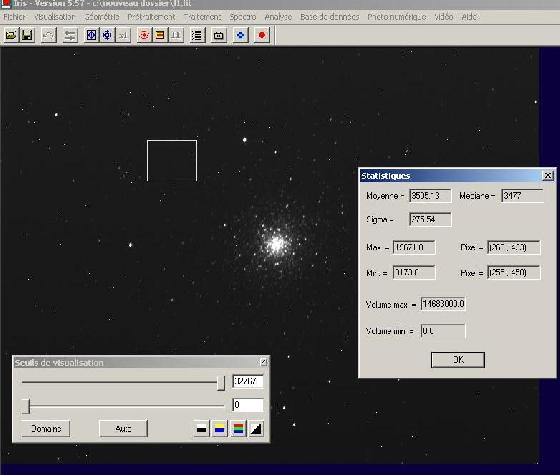The width and height of the screenshot is (560, 475).
Task: Click the visualization settings sliders toolbar icon
Action: point(70,35)
